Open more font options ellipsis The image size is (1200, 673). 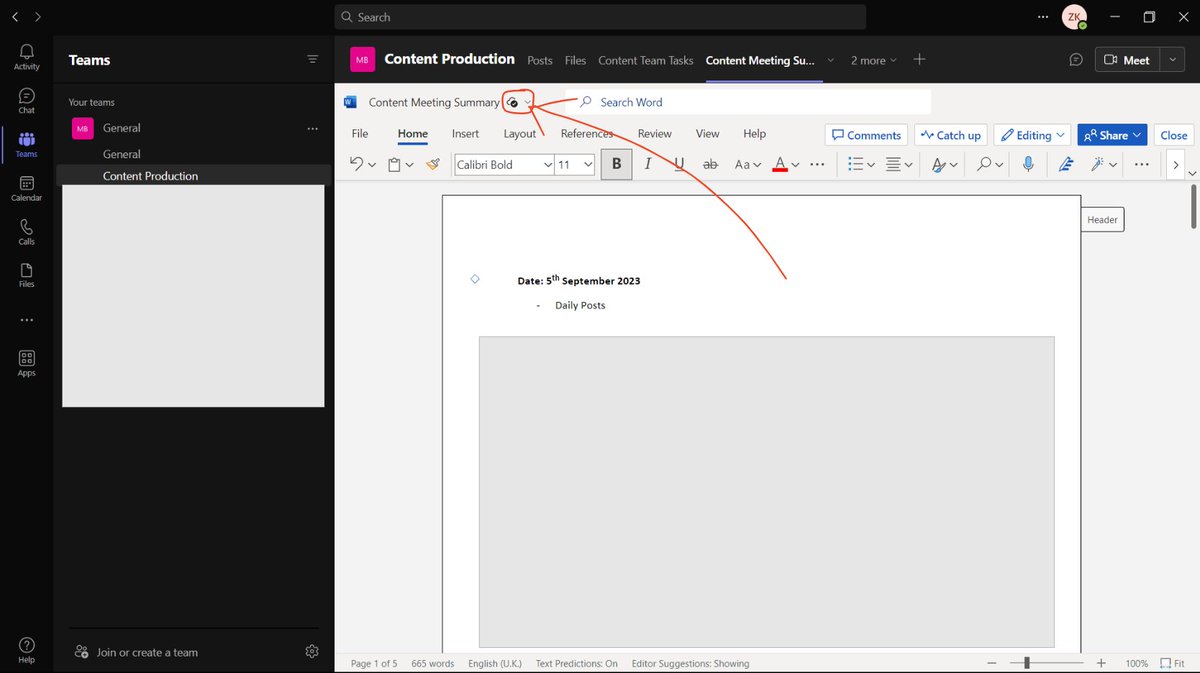(817, 164)
